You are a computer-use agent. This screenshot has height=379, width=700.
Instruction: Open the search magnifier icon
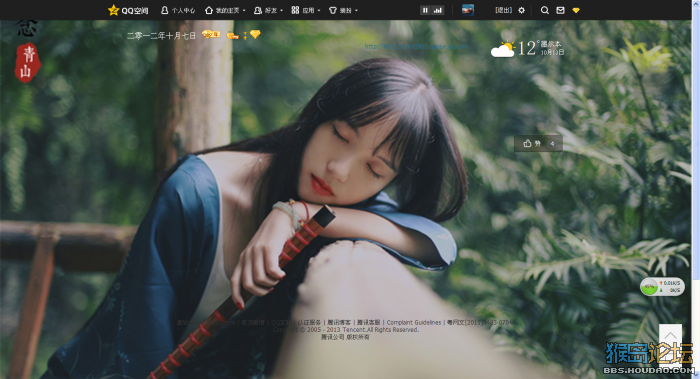545,10
